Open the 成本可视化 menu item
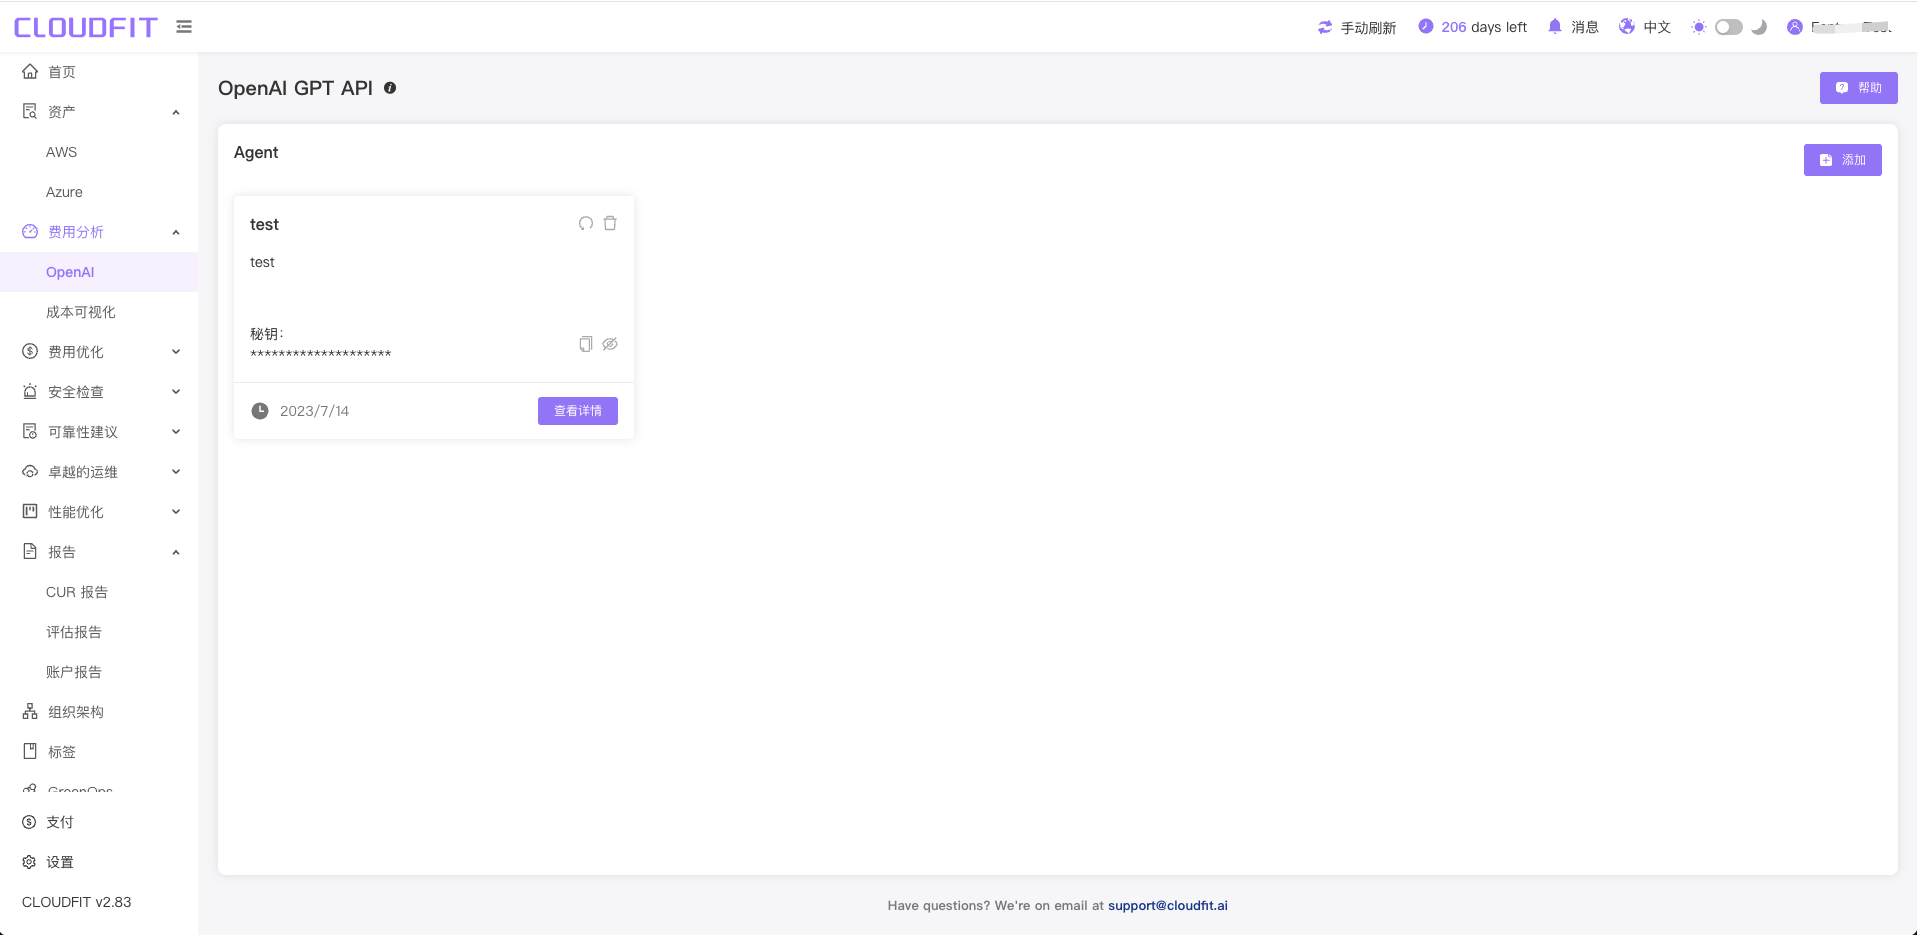The height and width of the screenshot is (935, 1917). 99,312
